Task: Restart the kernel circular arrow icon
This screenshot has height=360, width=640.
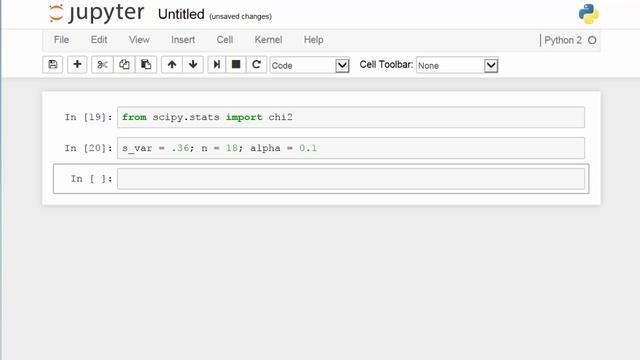Action: [x=256, y=64]
